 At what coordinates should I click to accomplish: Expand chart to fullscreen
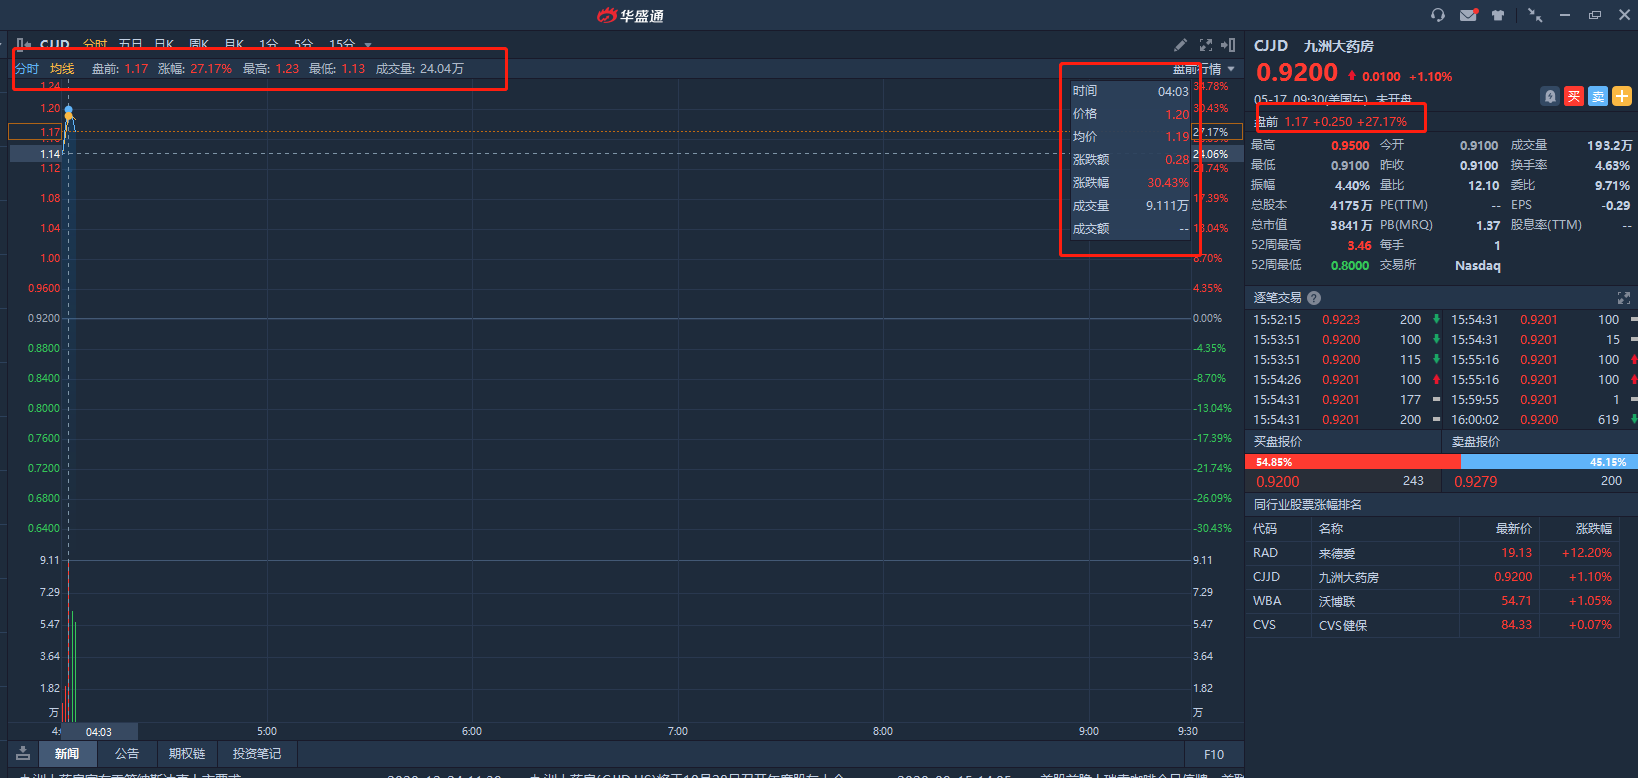pos(1206,45)
